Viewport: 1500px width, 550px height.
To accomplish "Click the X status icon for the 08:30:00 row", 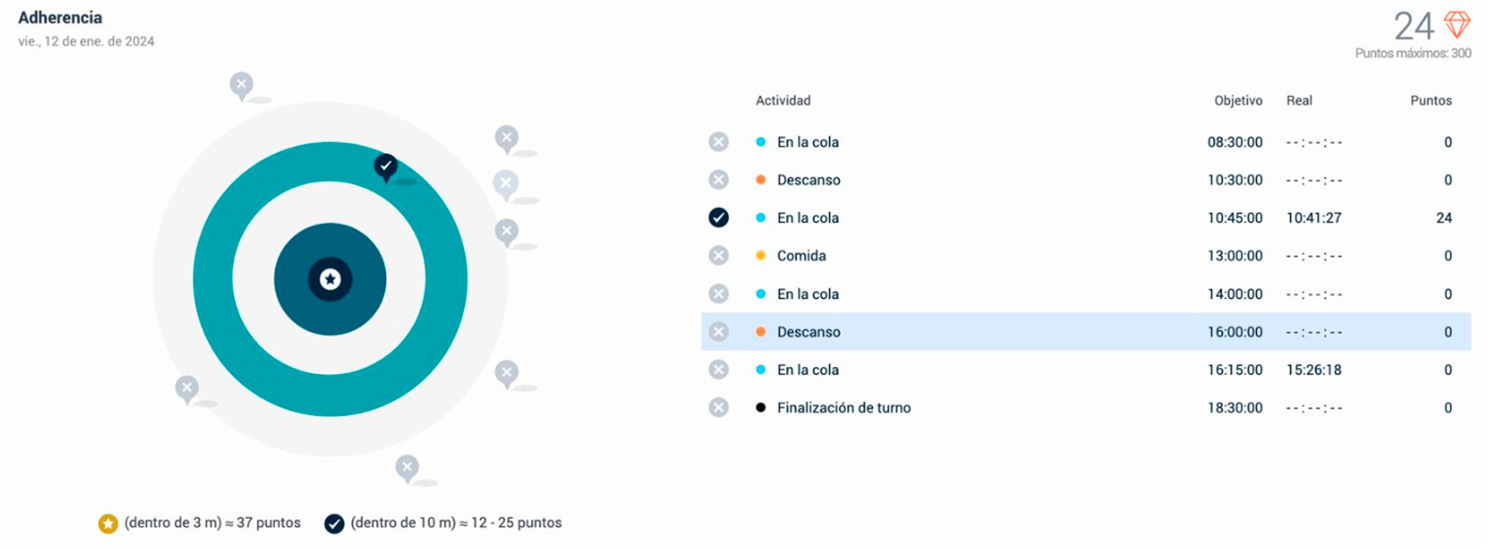I will click(718, 142).
